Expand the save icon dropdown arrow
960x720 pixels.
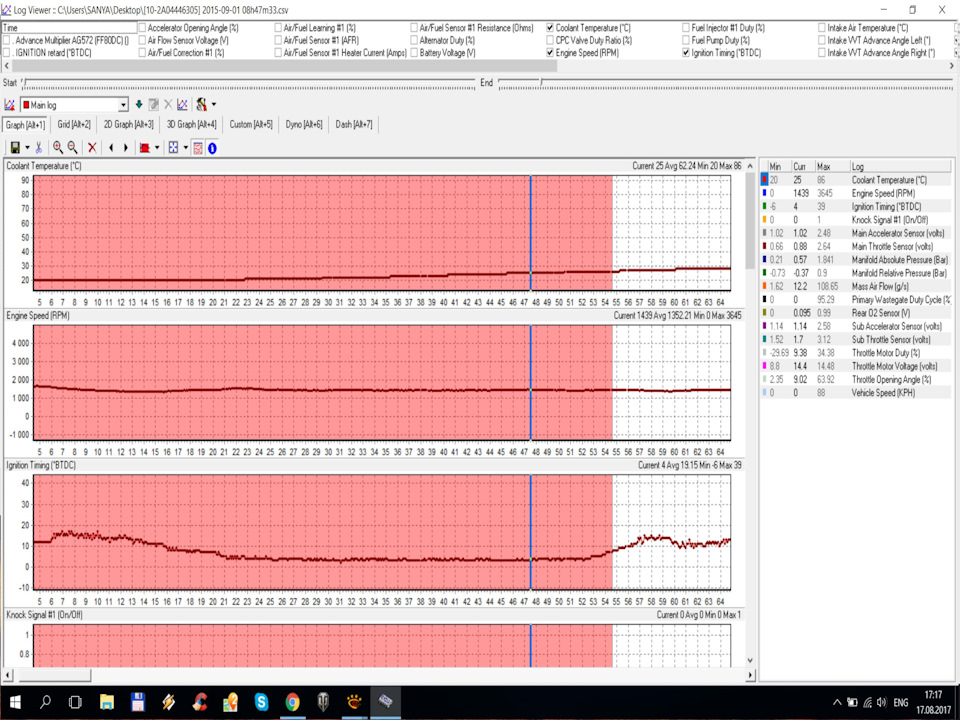26,147
